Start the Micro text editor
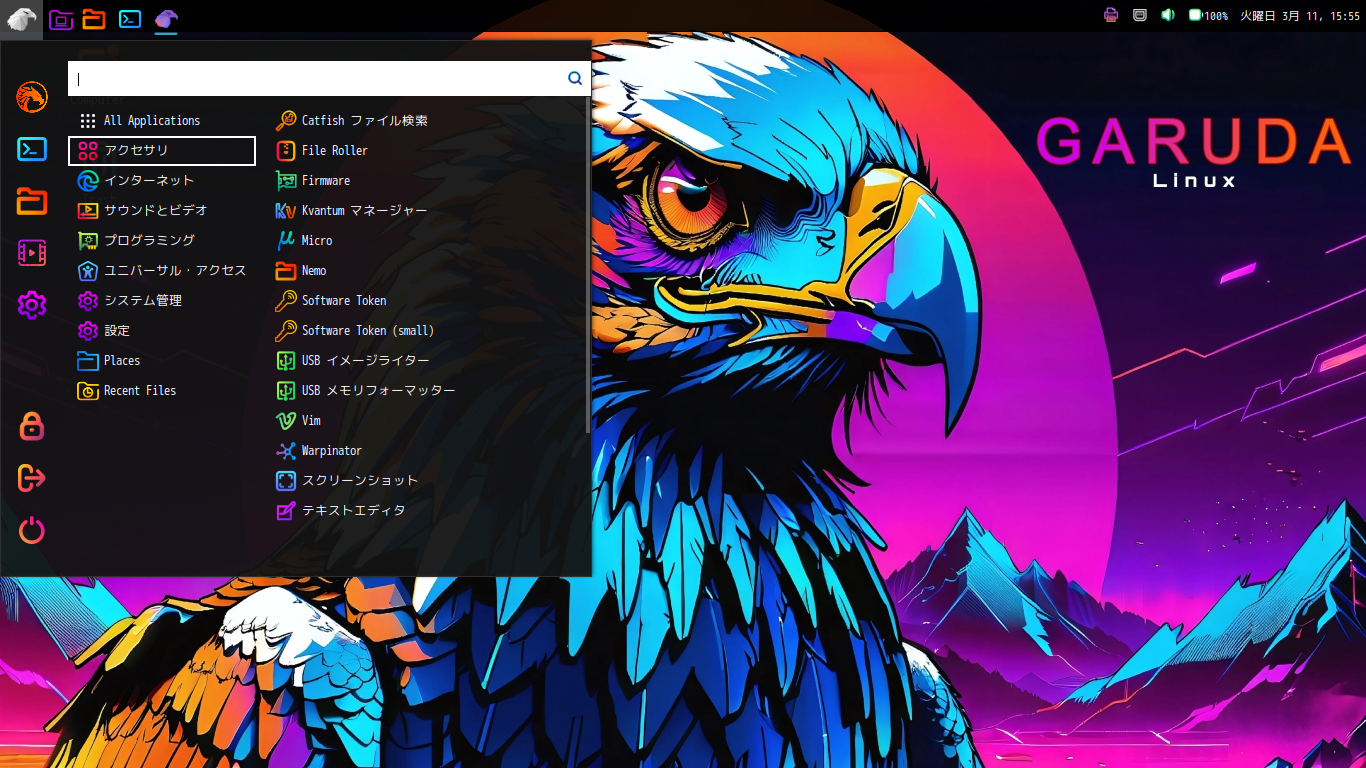1366x768 pixels. [427, 240]
